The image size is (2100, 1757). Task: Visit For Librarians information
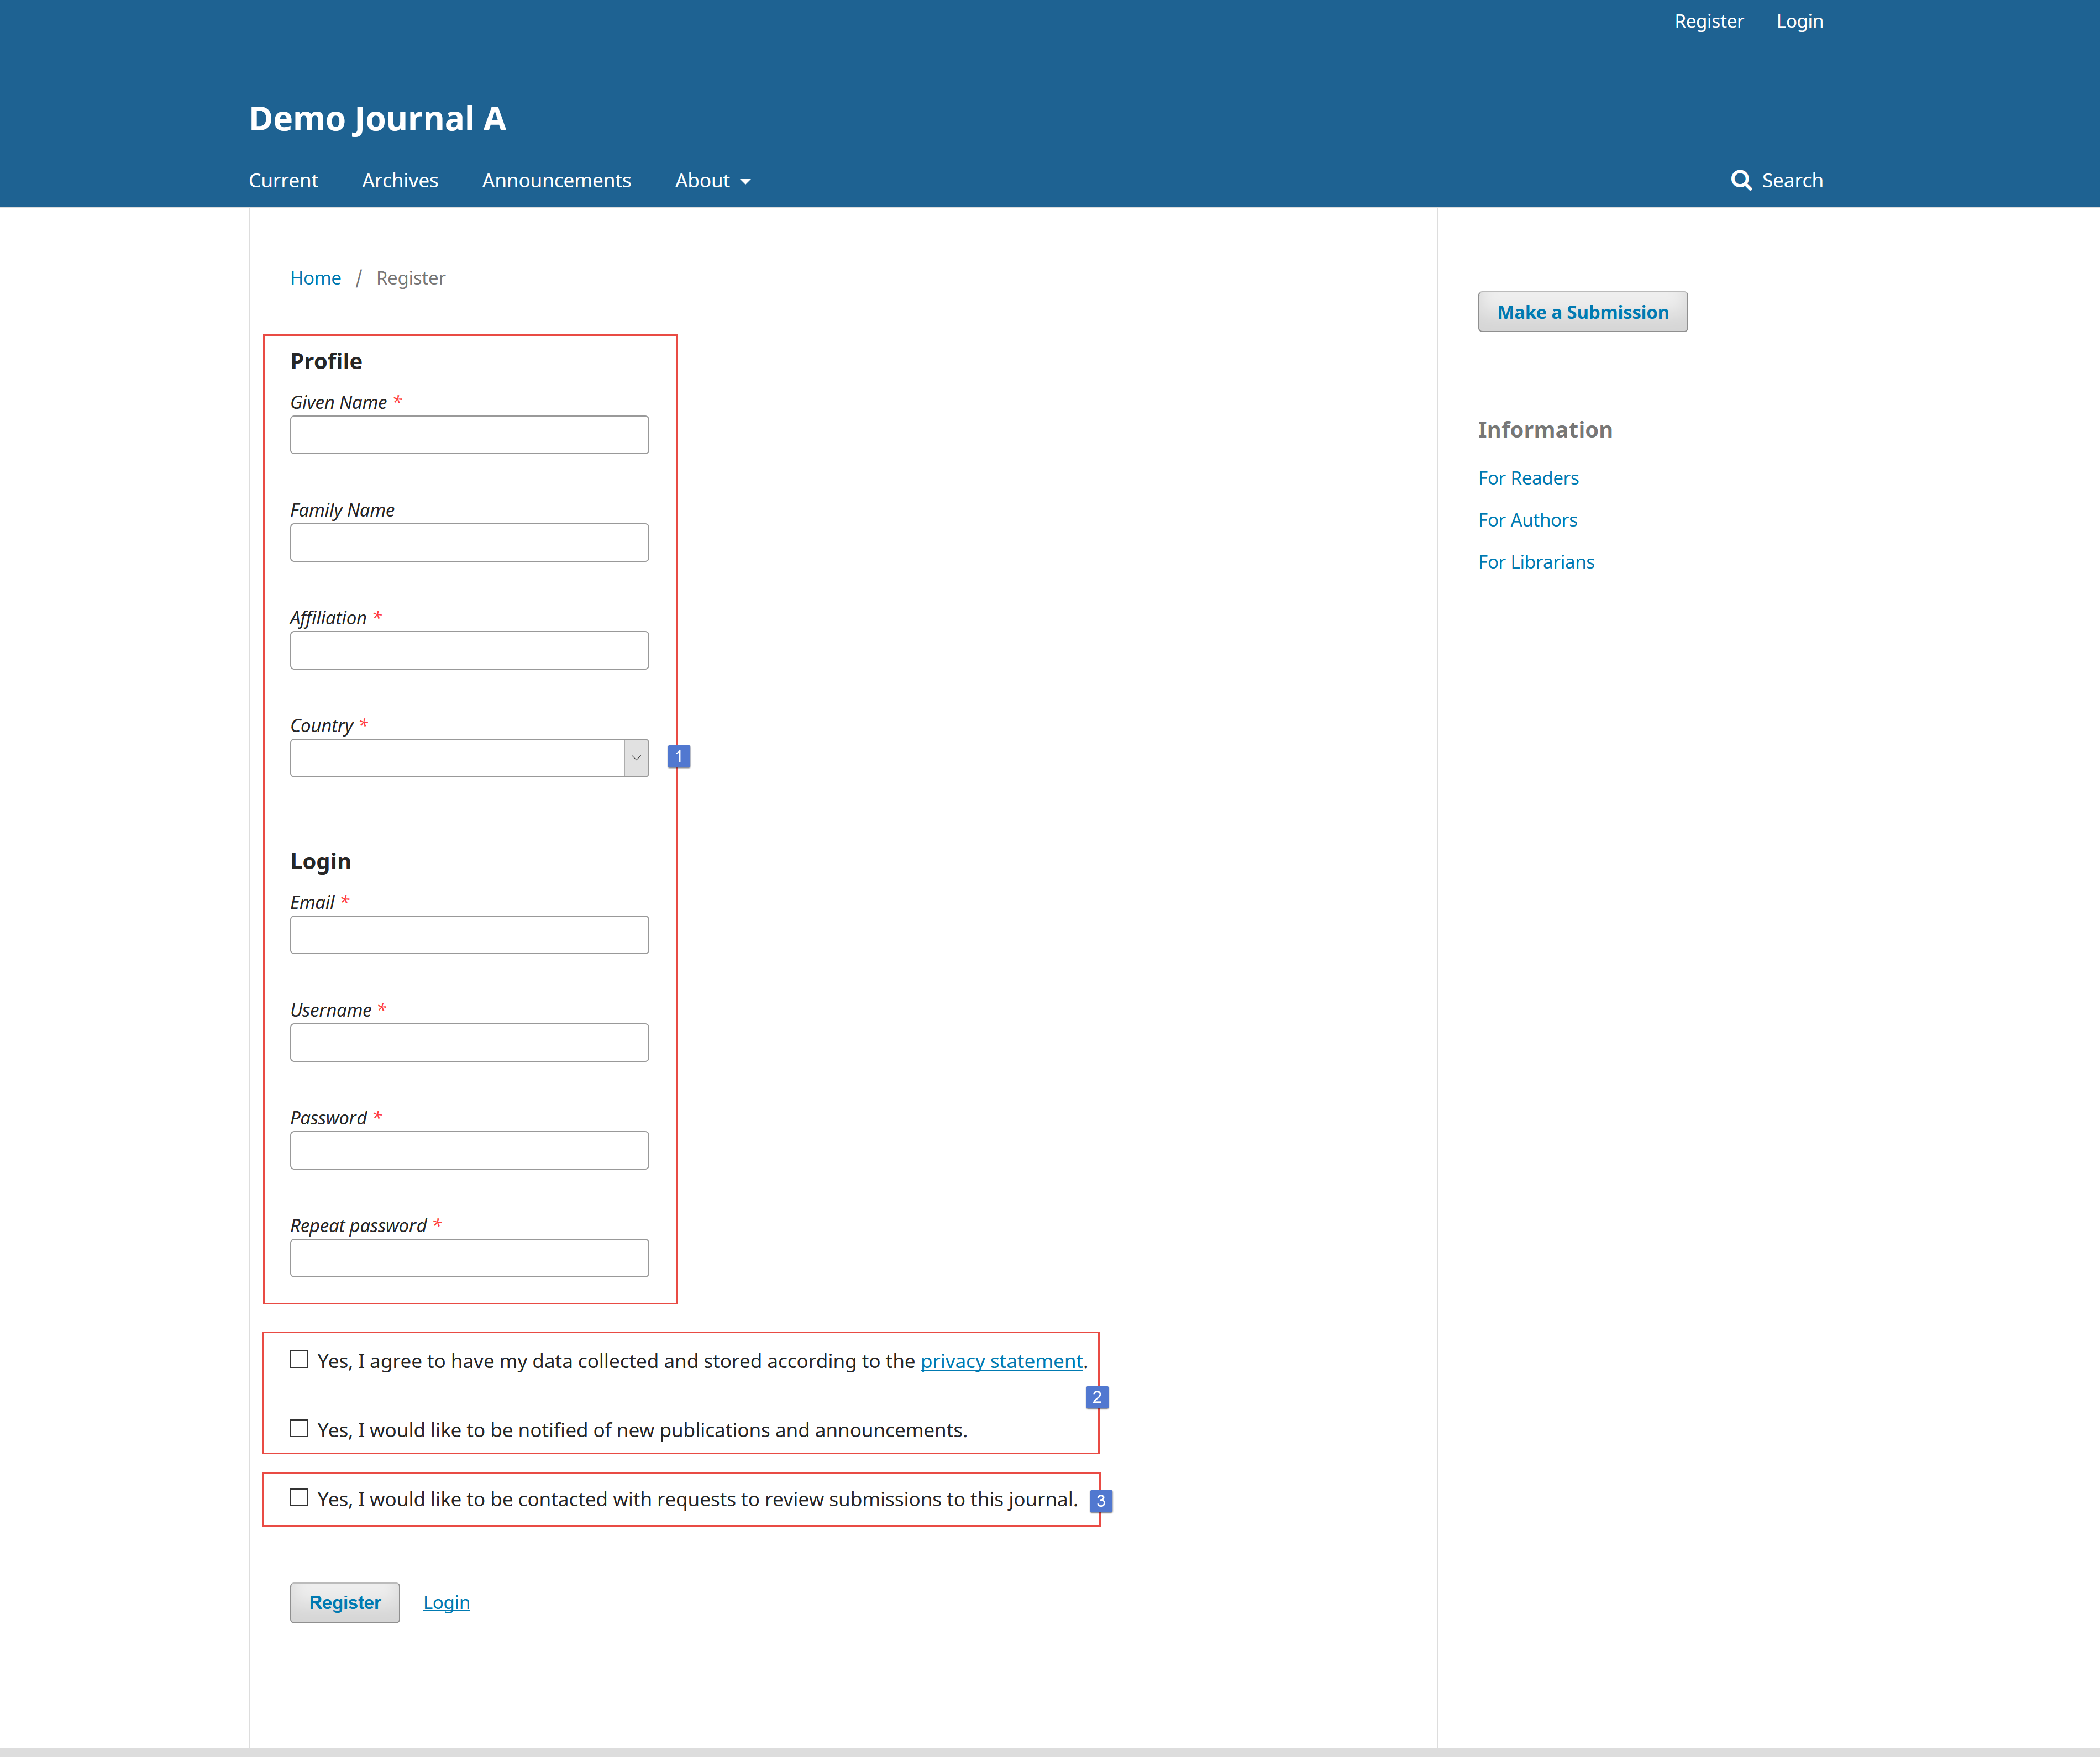click(1536, 561)
